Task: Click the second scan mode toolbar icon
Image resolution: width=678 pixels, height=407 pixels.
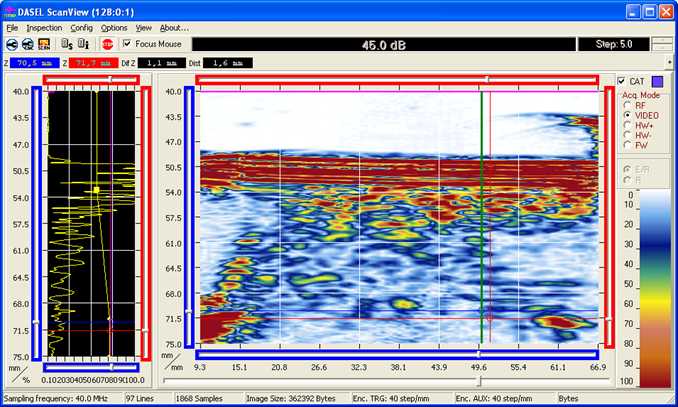Action: click(x=27, y=44)
